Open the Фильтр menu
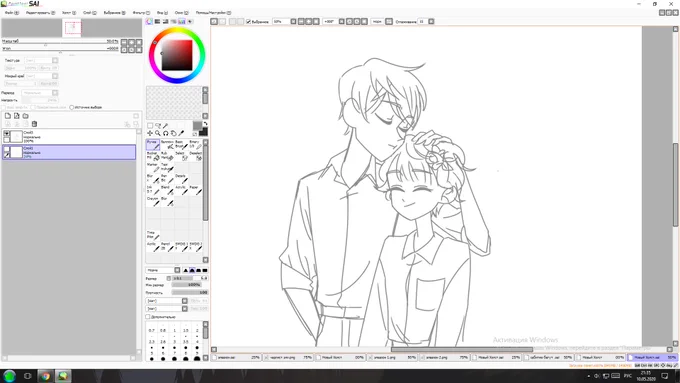Image resolution: width=680 pixels, height=383 pixels. click(141, 13)
